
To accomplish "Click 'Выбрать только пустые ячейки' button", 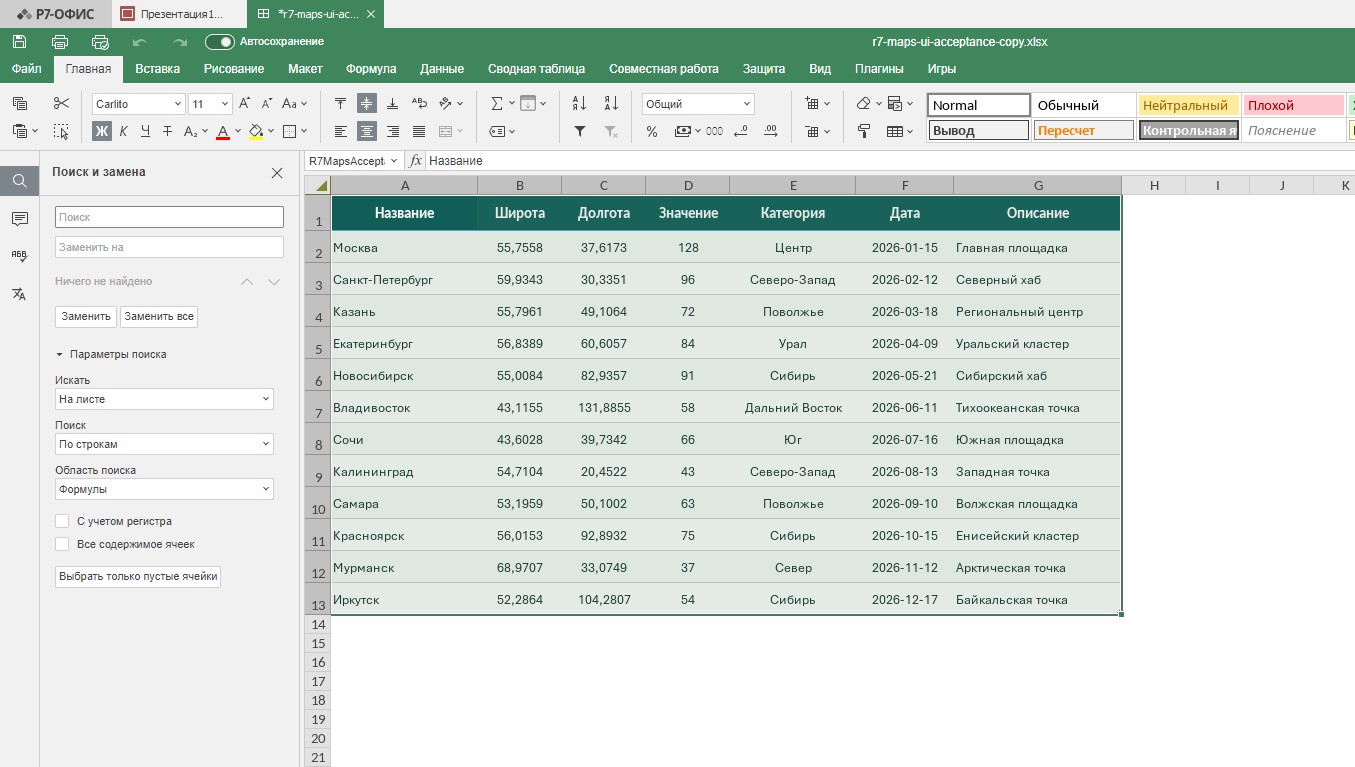I will tap(138, 576).
